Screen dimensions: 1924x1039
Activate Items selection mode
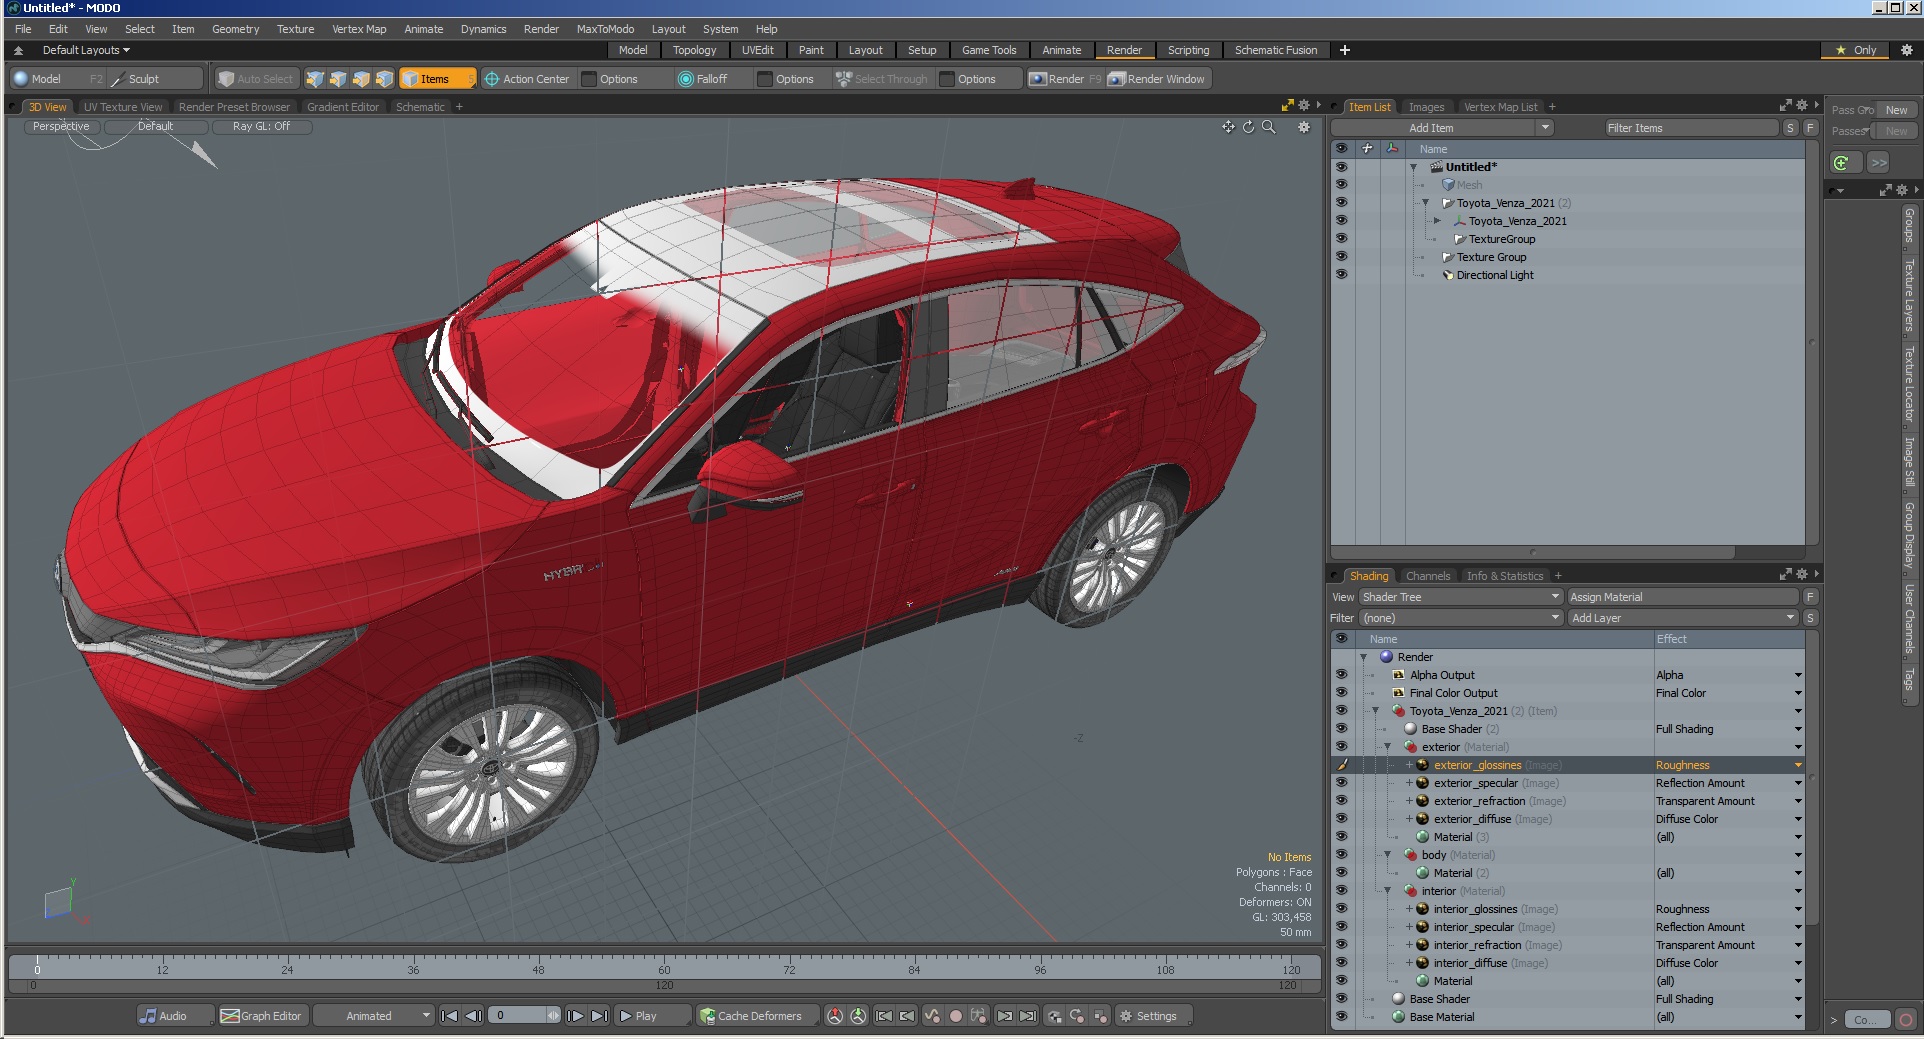click(x=437, y=79)
